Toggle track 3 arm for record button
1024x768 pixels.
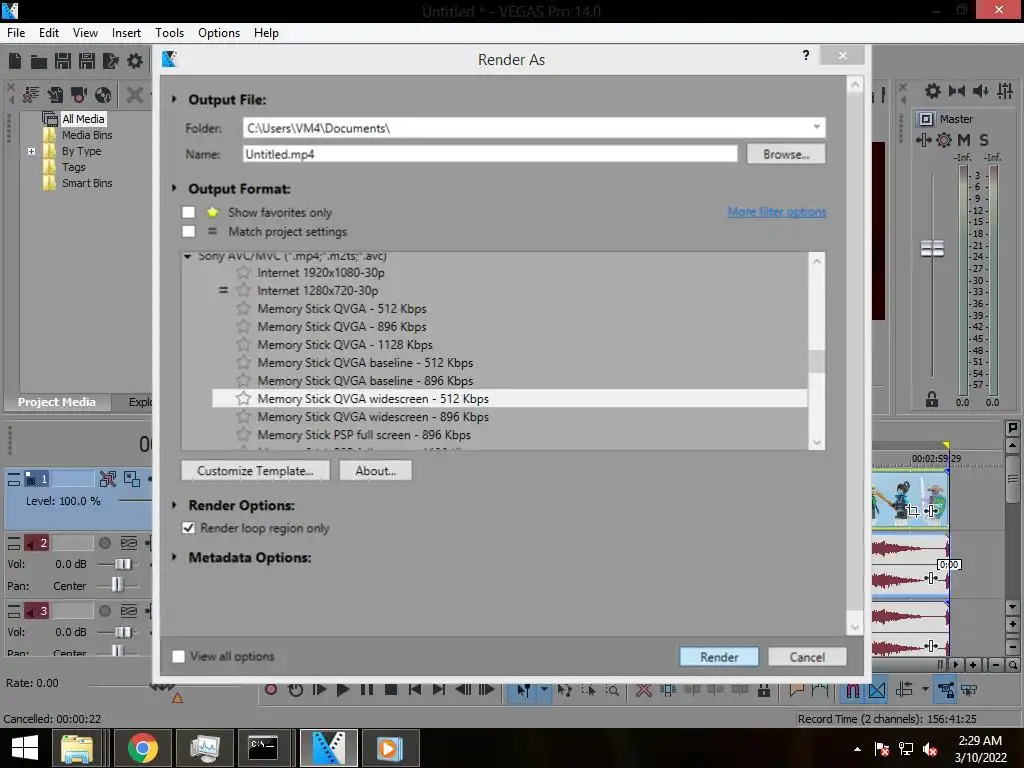click(x=104, y=611)
